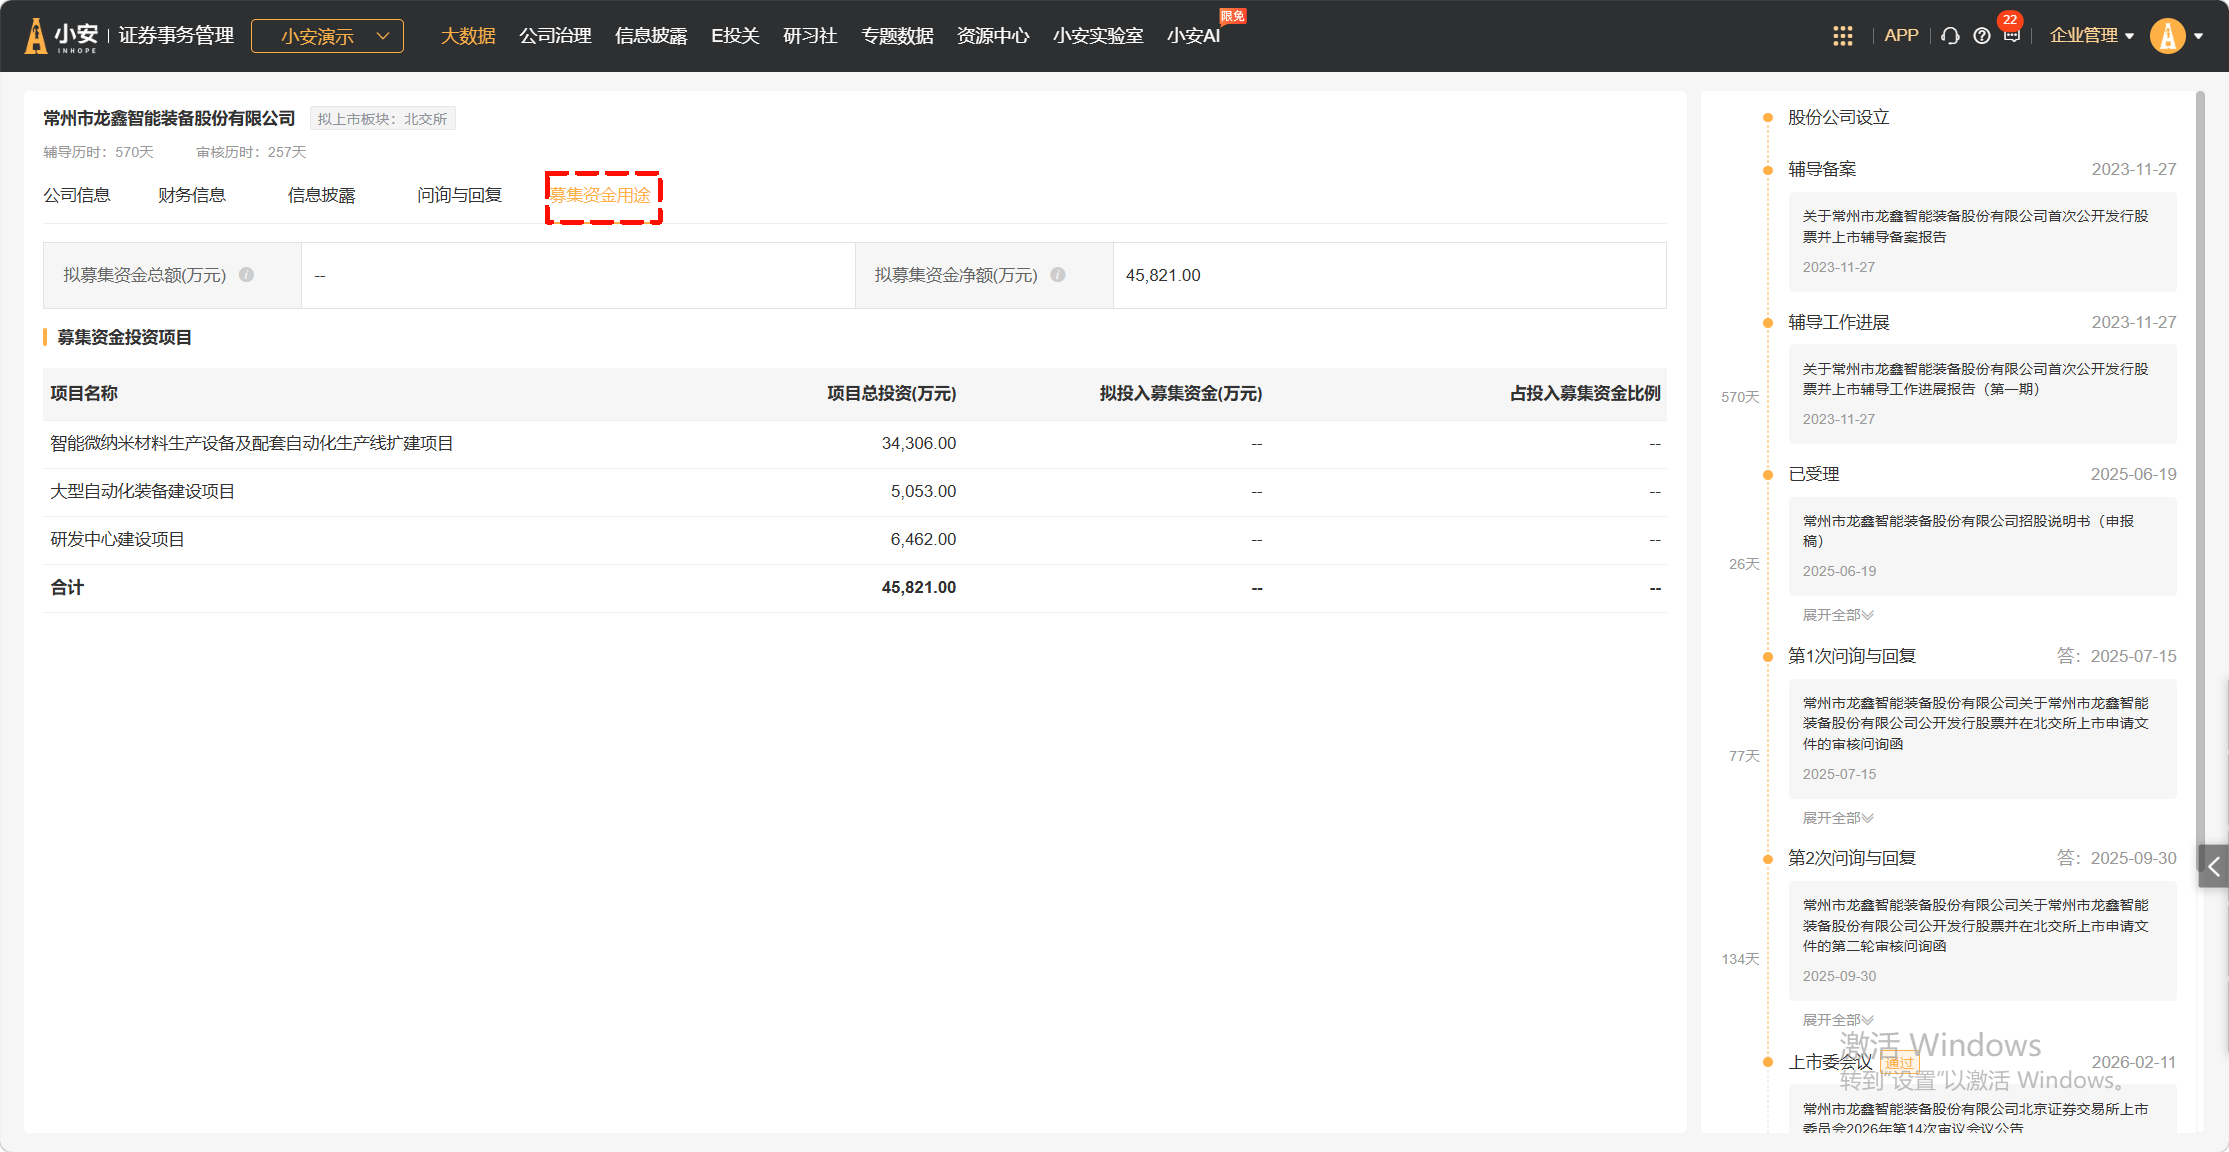The height and width of the screenshot is (1152, 2229).
Task: Expand 展开全部 under 已受理 section
Action: [x=1837, y=615]
